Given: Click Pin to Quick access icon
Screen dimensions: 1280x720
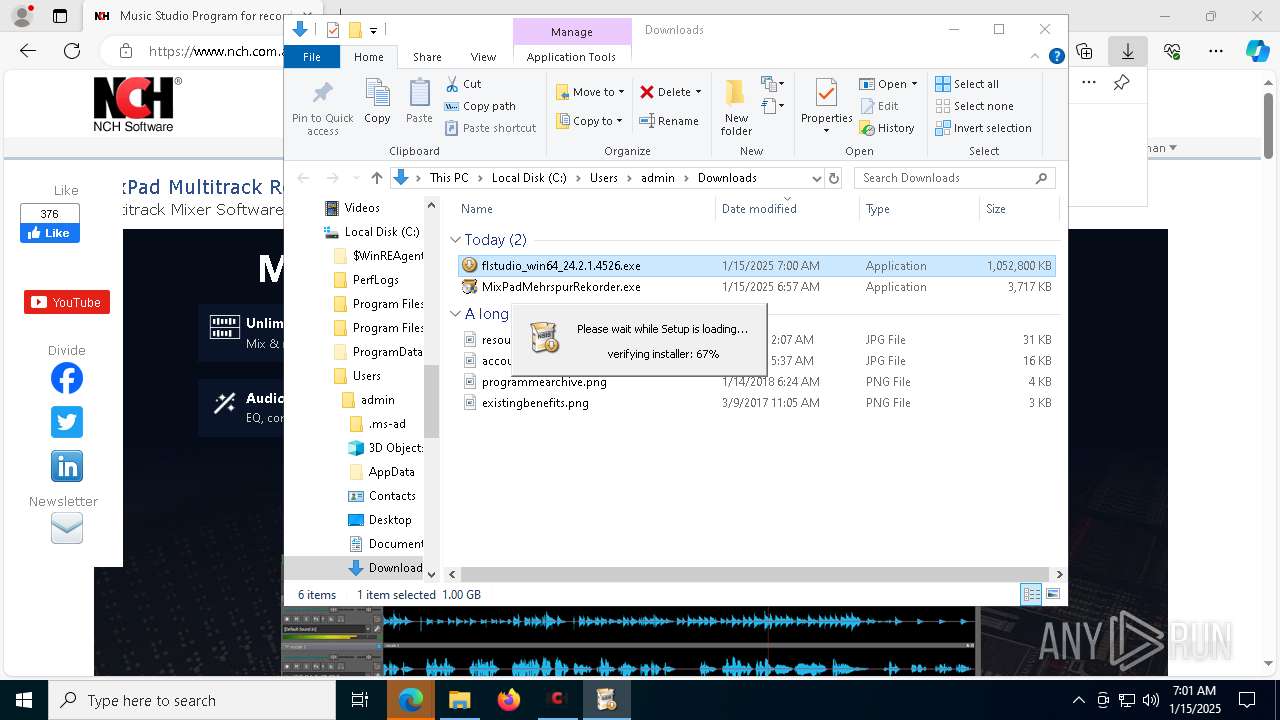Looking at the screenshot, I should point(322,107).
